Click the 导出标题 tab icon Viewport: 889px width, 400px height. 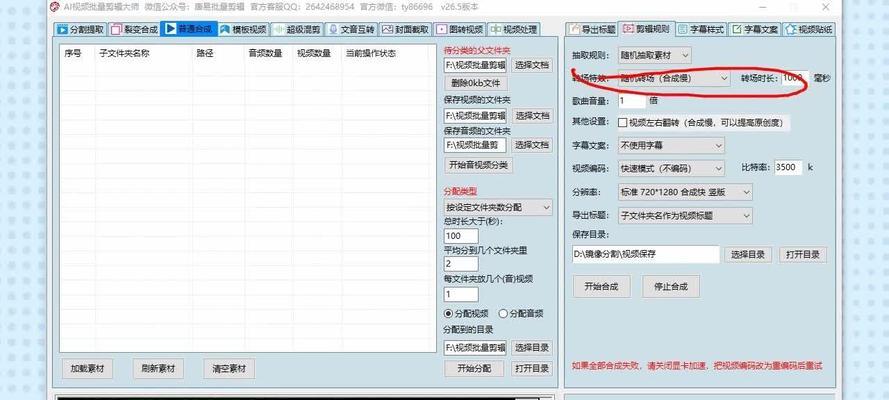point(574,29)
